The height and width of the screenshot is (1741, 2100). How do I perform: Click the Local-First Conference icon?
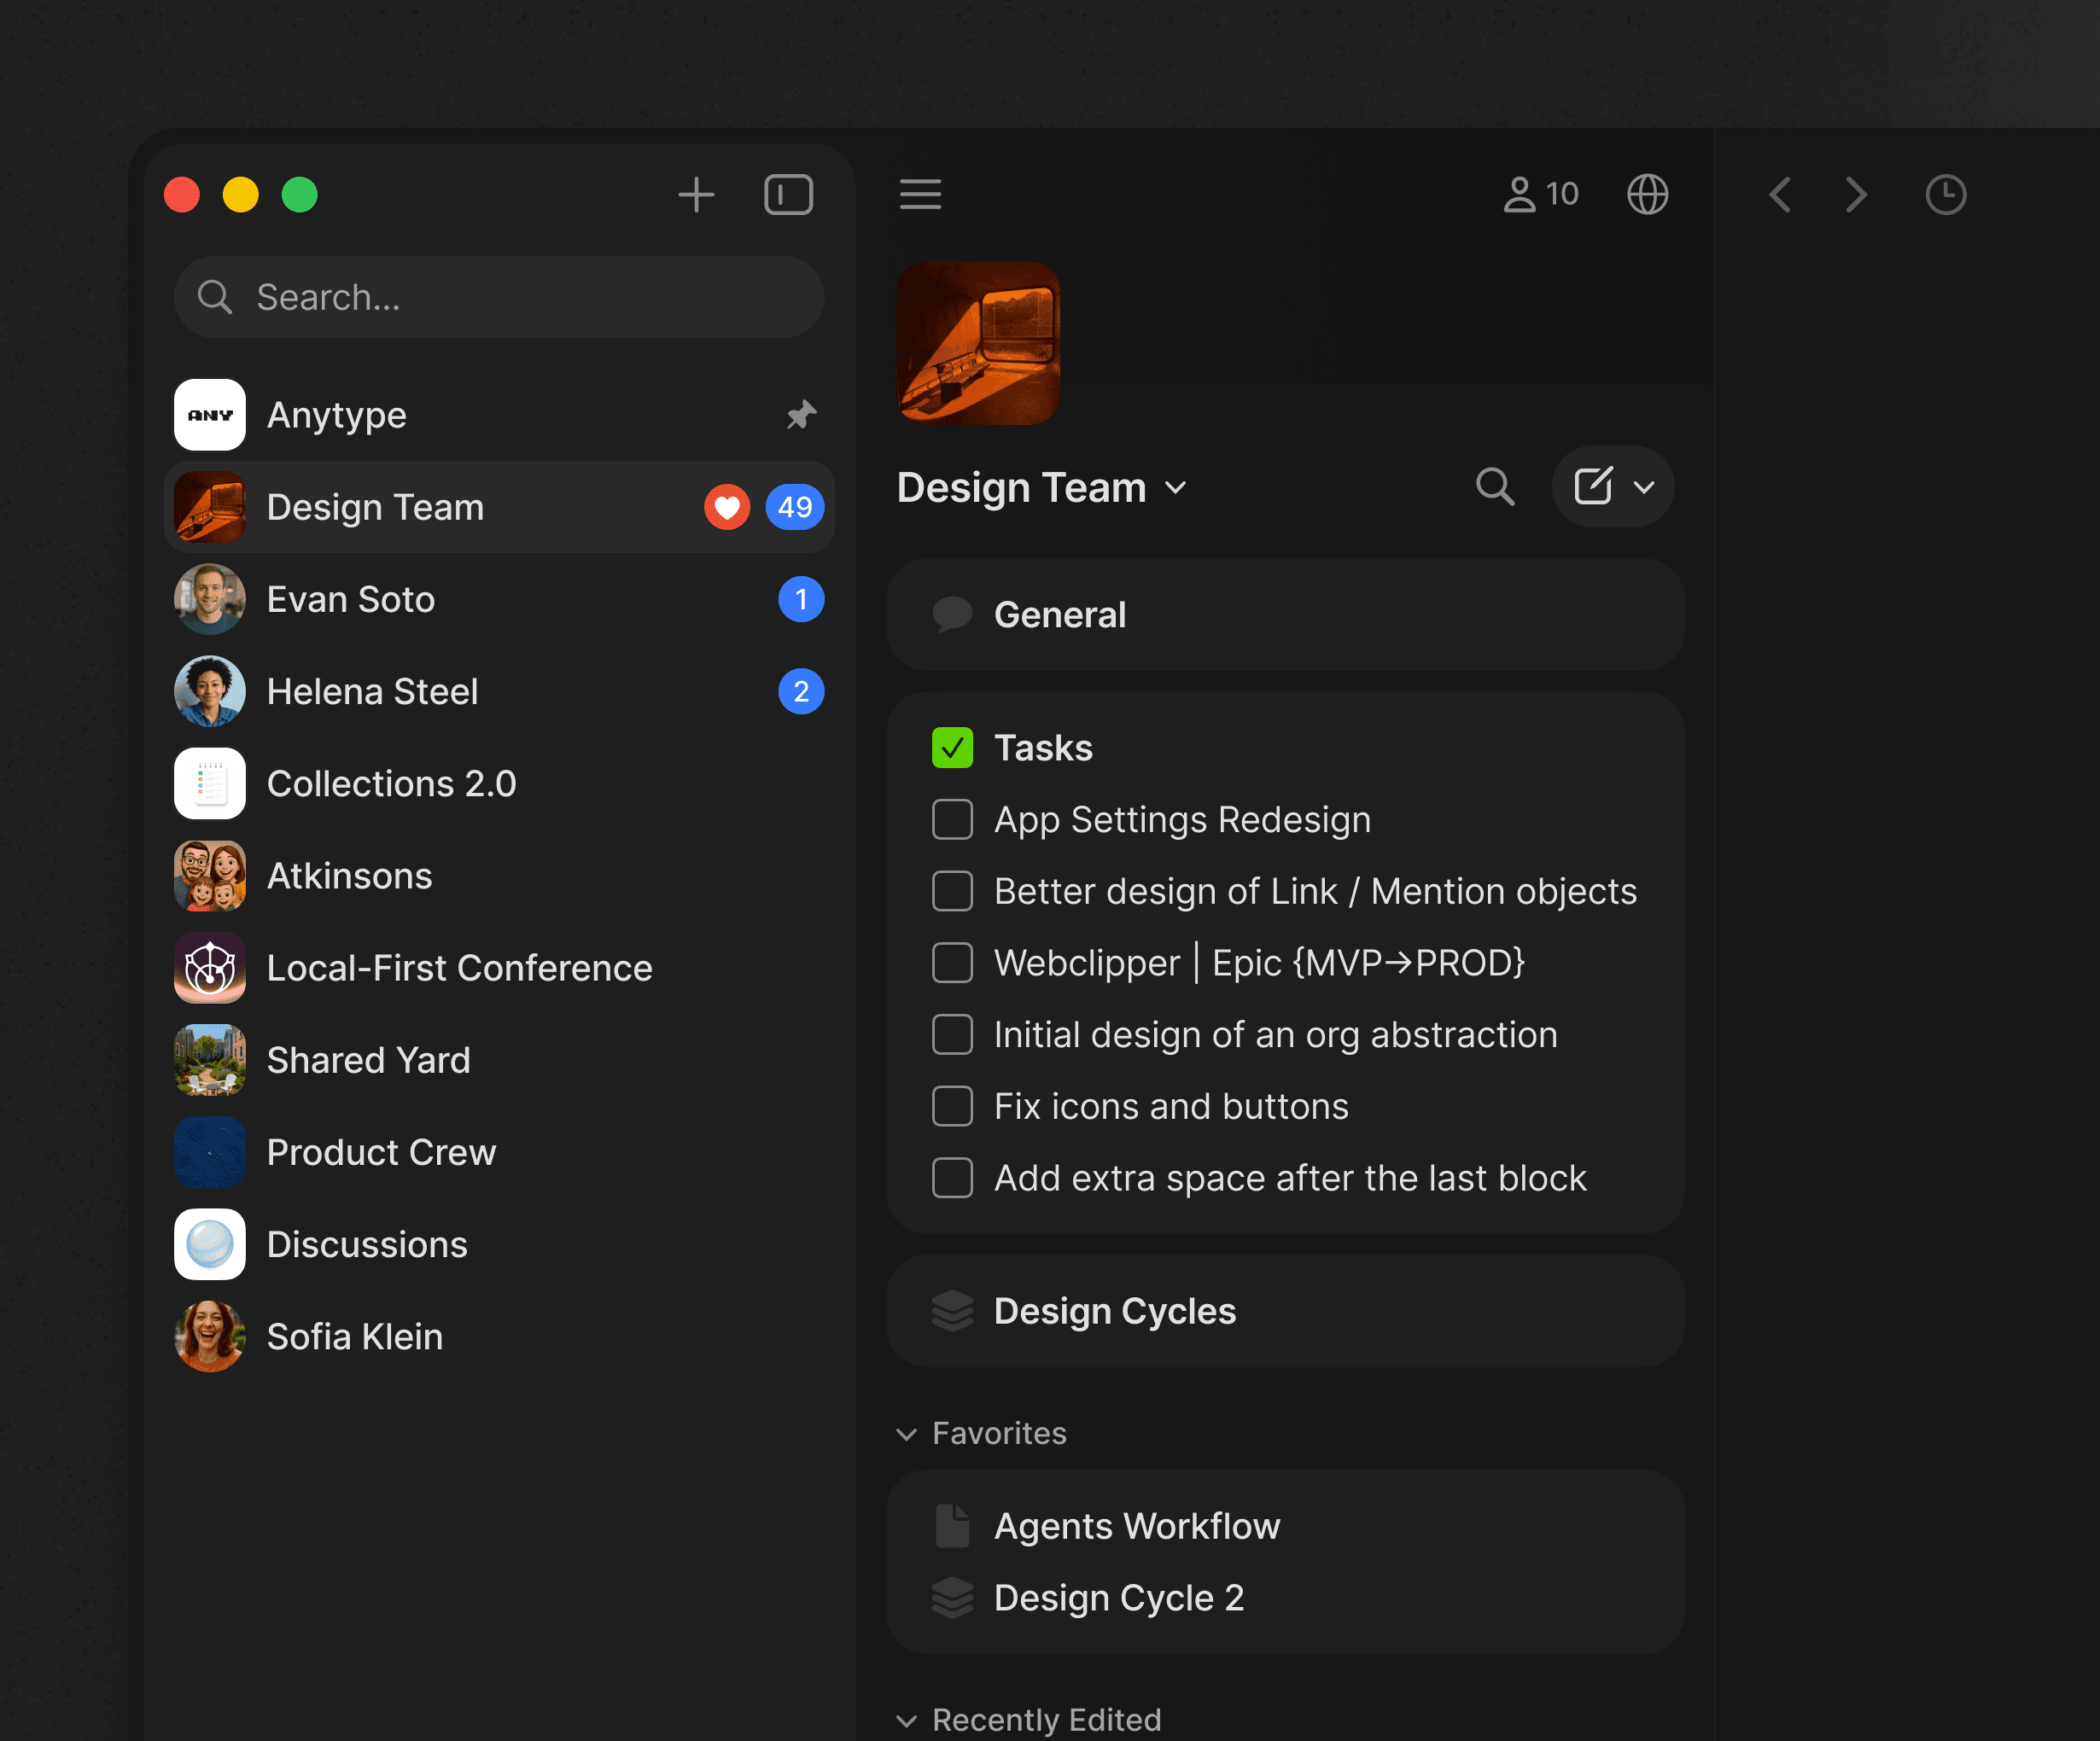point(210,967)
